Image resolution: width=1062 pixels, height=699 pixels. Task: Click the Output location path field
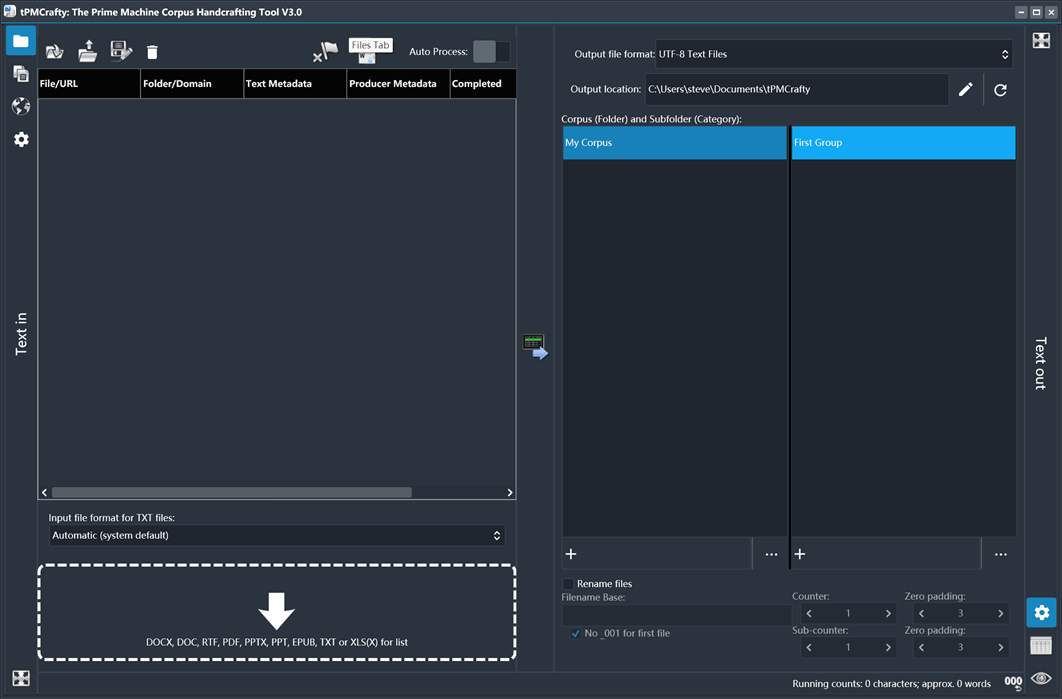pyautogui.click(x=796, y=89)
